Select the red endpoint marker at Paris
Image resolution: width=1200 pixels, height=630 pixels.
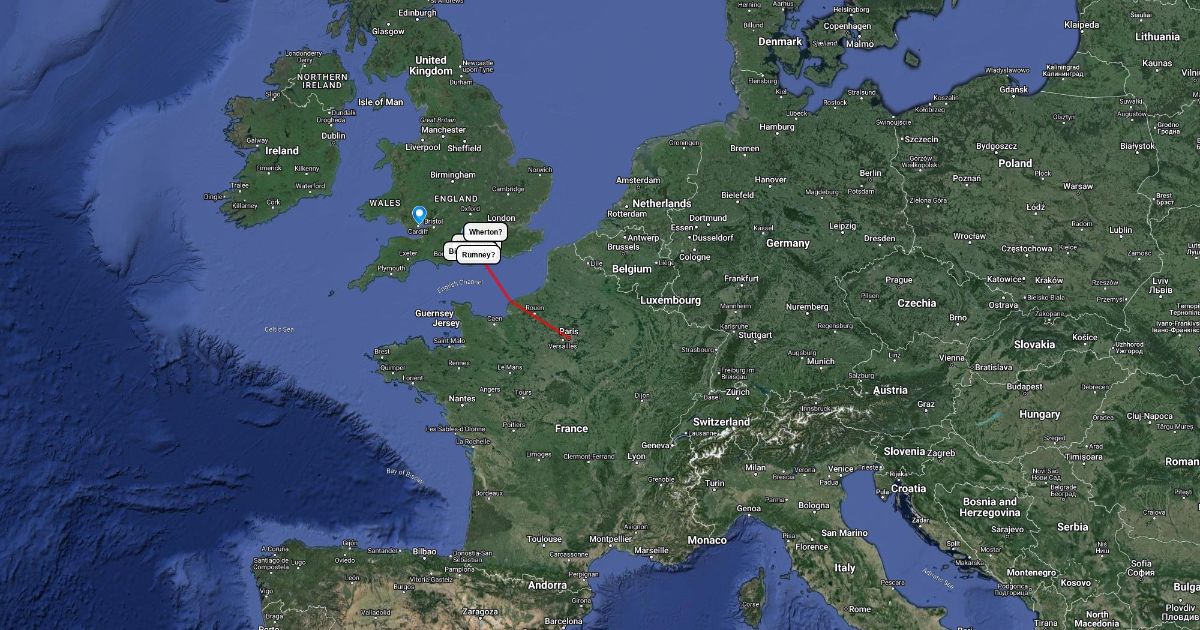pyautogui.click(x=568, y=339)
